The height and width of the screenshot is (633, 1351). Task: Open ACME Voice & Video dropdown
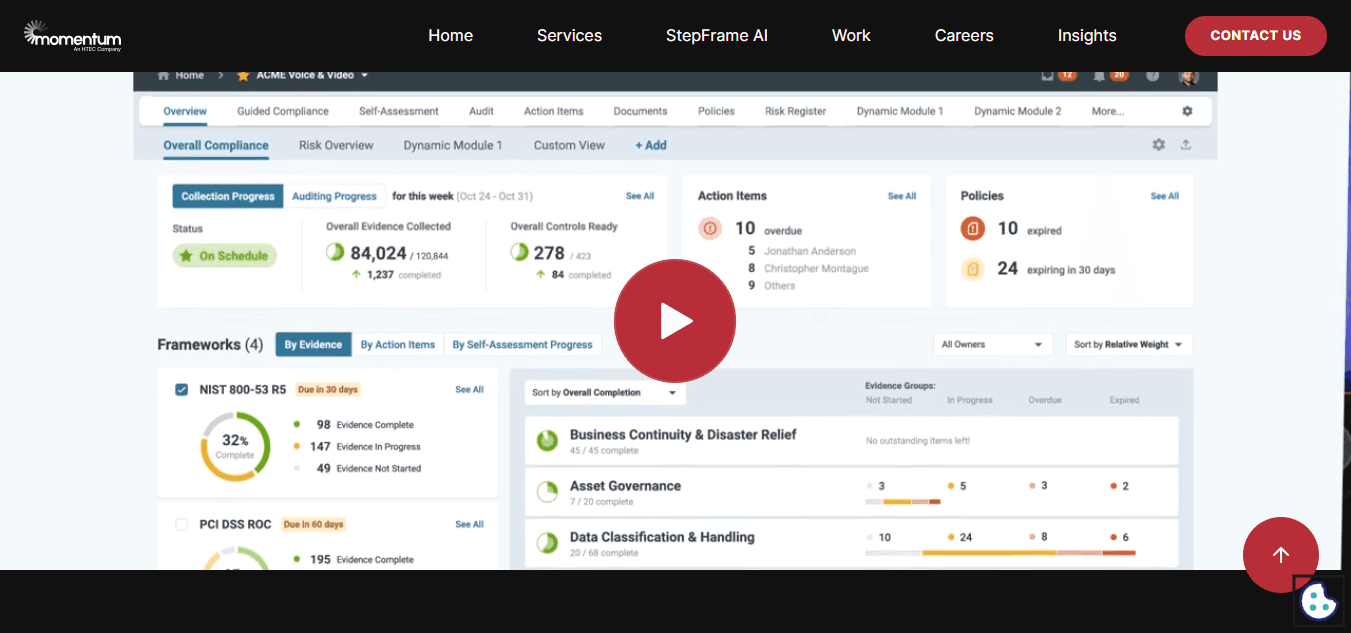click(312, 75)
